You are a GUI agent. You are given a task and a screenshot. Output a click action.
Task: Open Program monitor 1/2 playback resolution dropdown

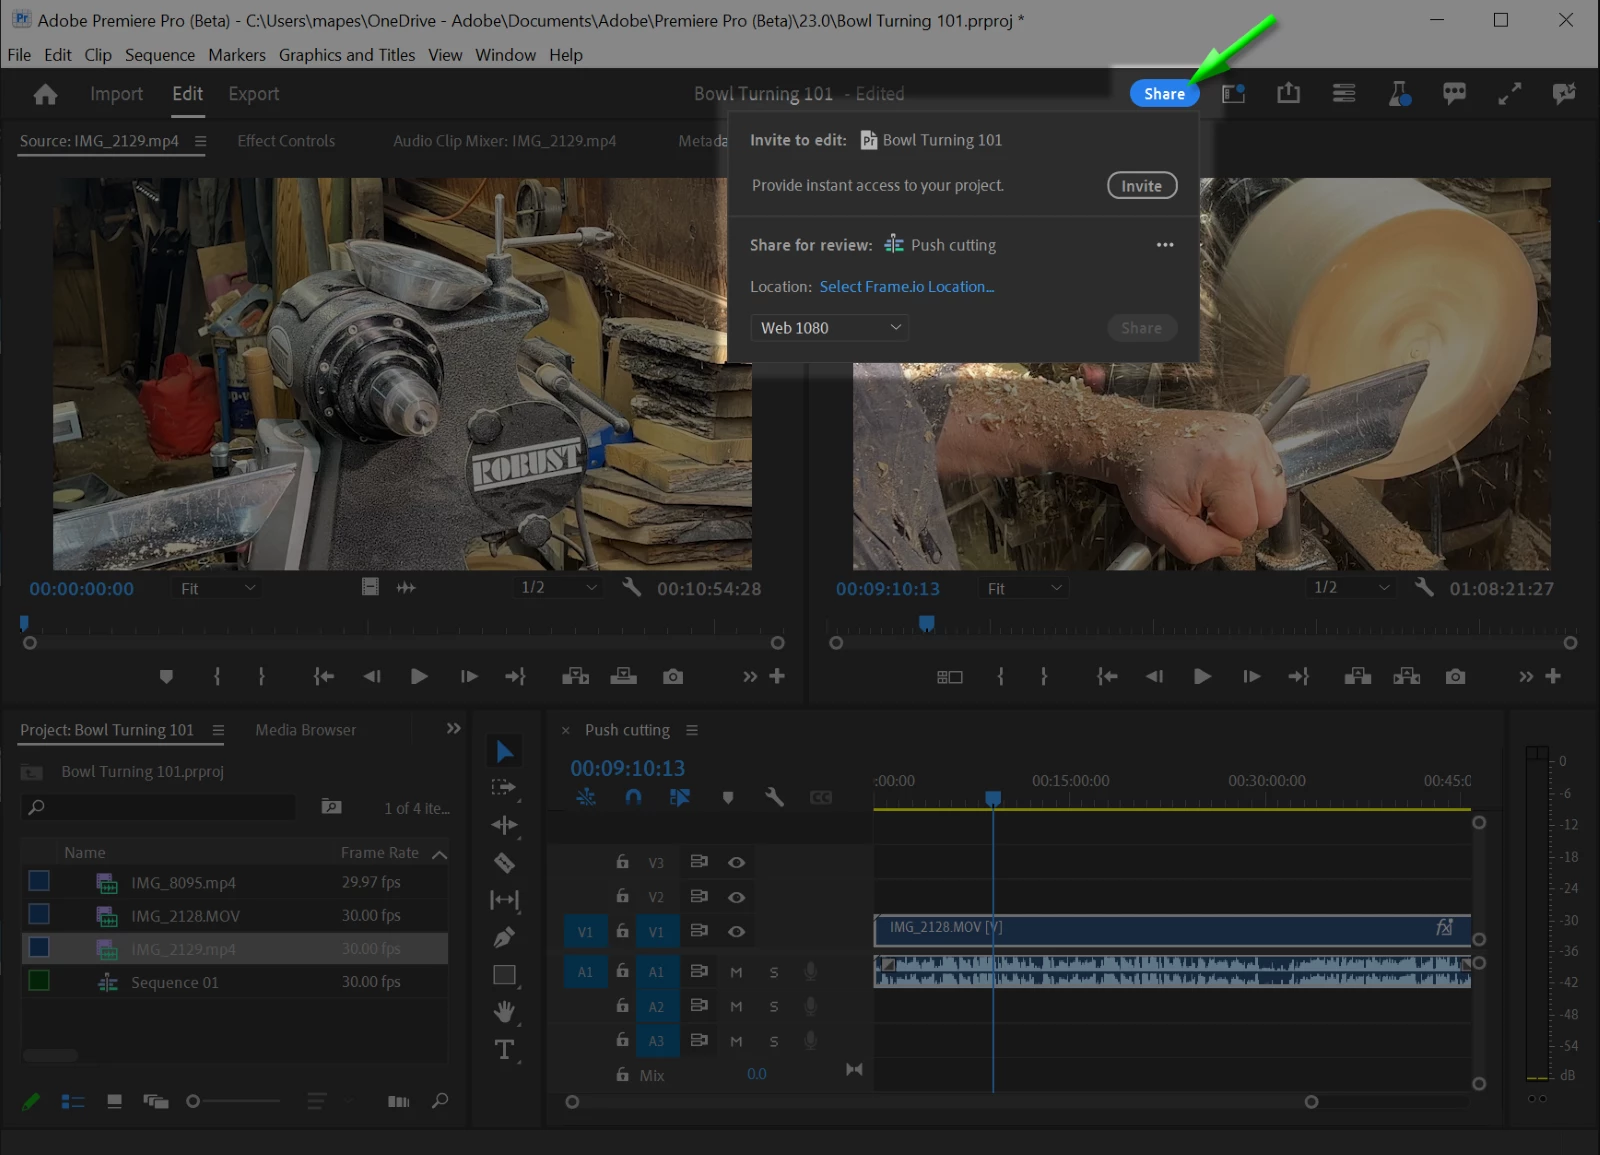click(1350, 588)
